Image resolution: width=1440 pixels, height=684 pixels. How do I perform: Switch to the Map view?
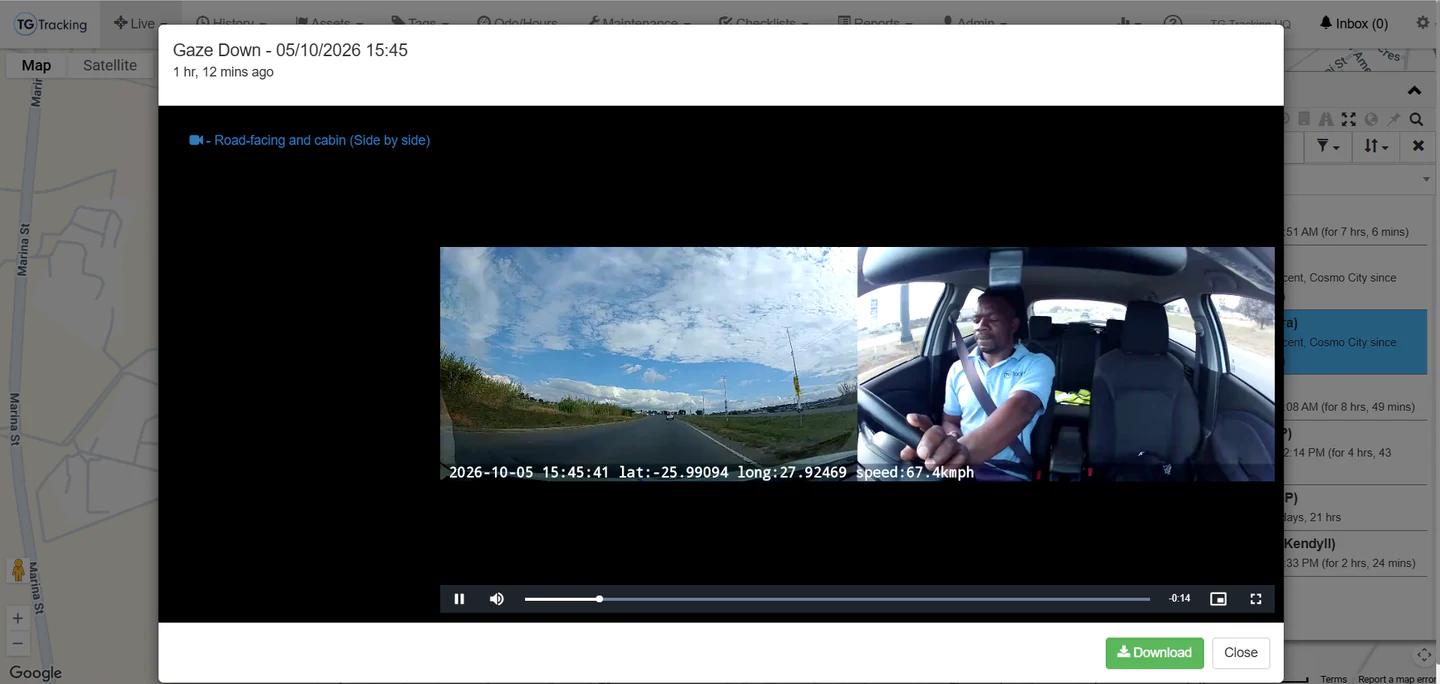36,65
